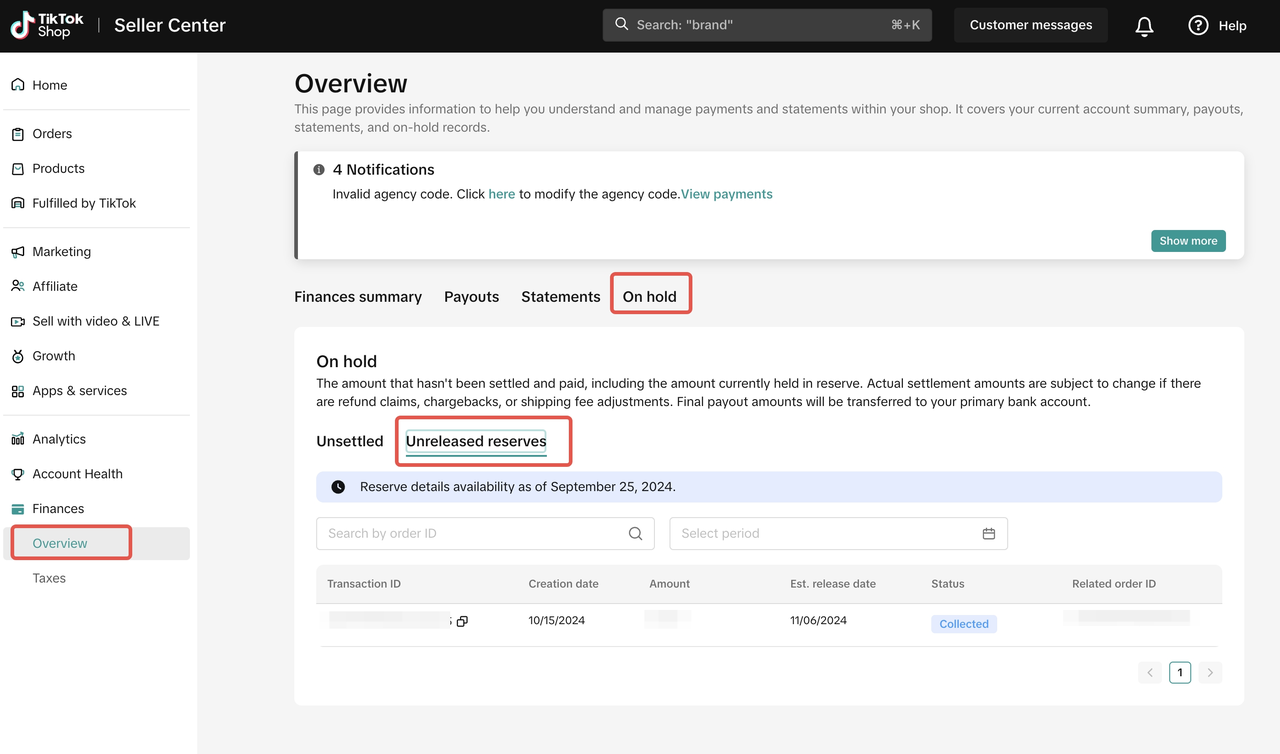1280x754 pixels.
Task: Open the Statements tab
Action: [x=560, y=297]
